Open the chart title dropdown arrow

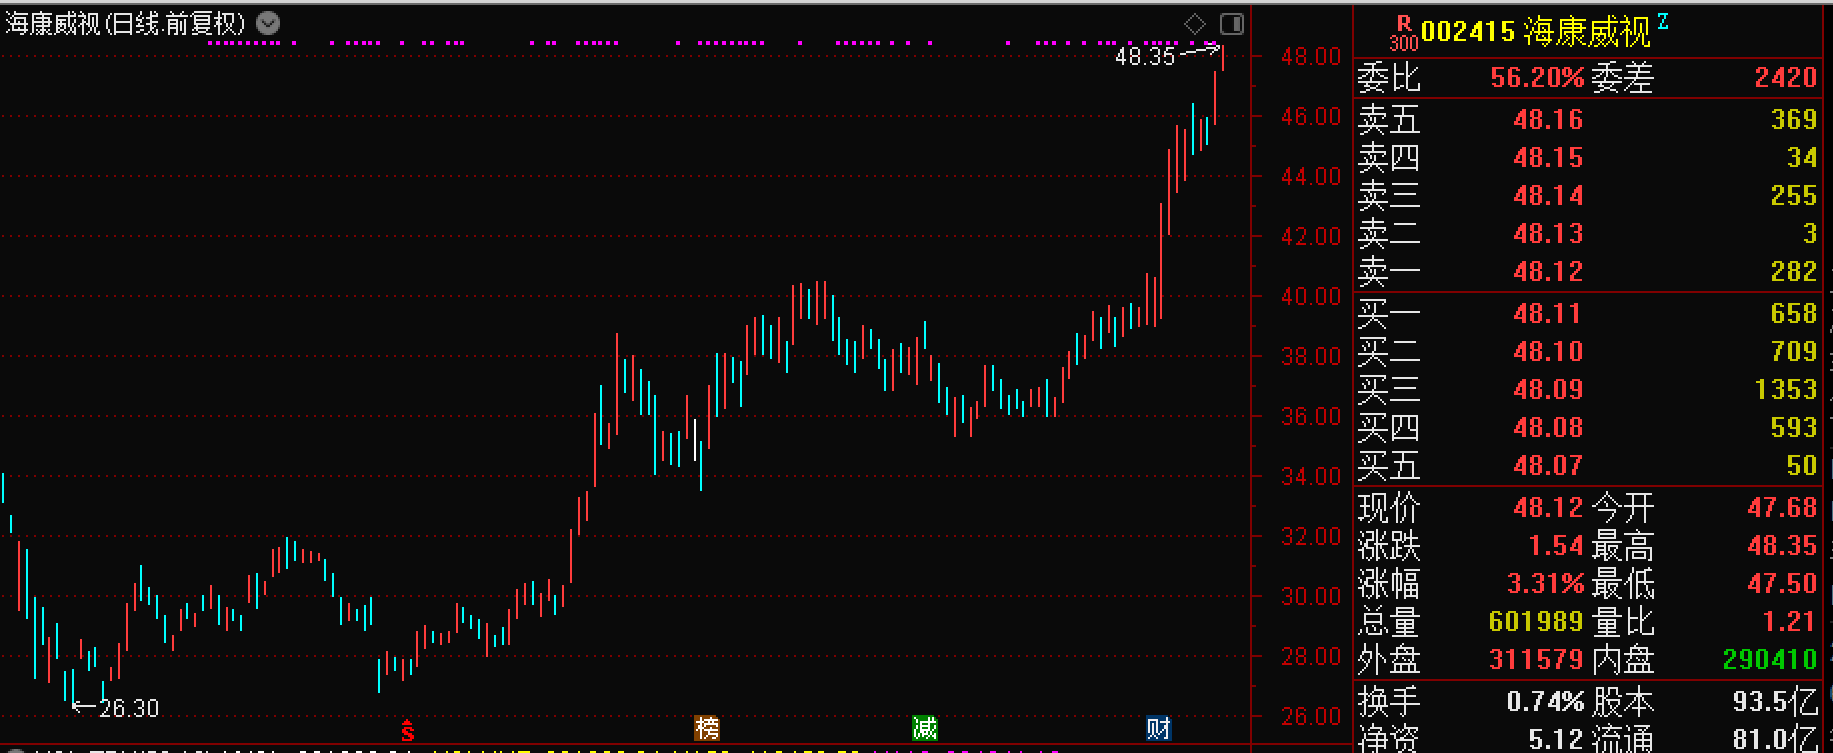[268, 23]
